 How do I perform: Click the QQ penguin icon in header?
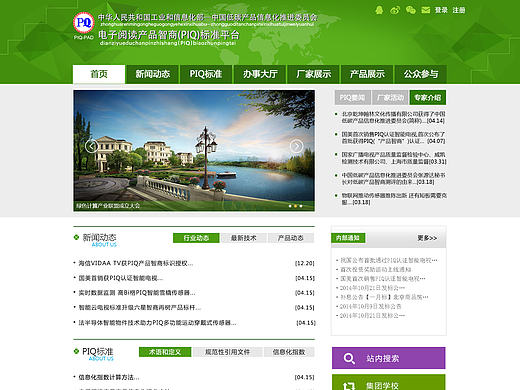(x=379, y=10)
